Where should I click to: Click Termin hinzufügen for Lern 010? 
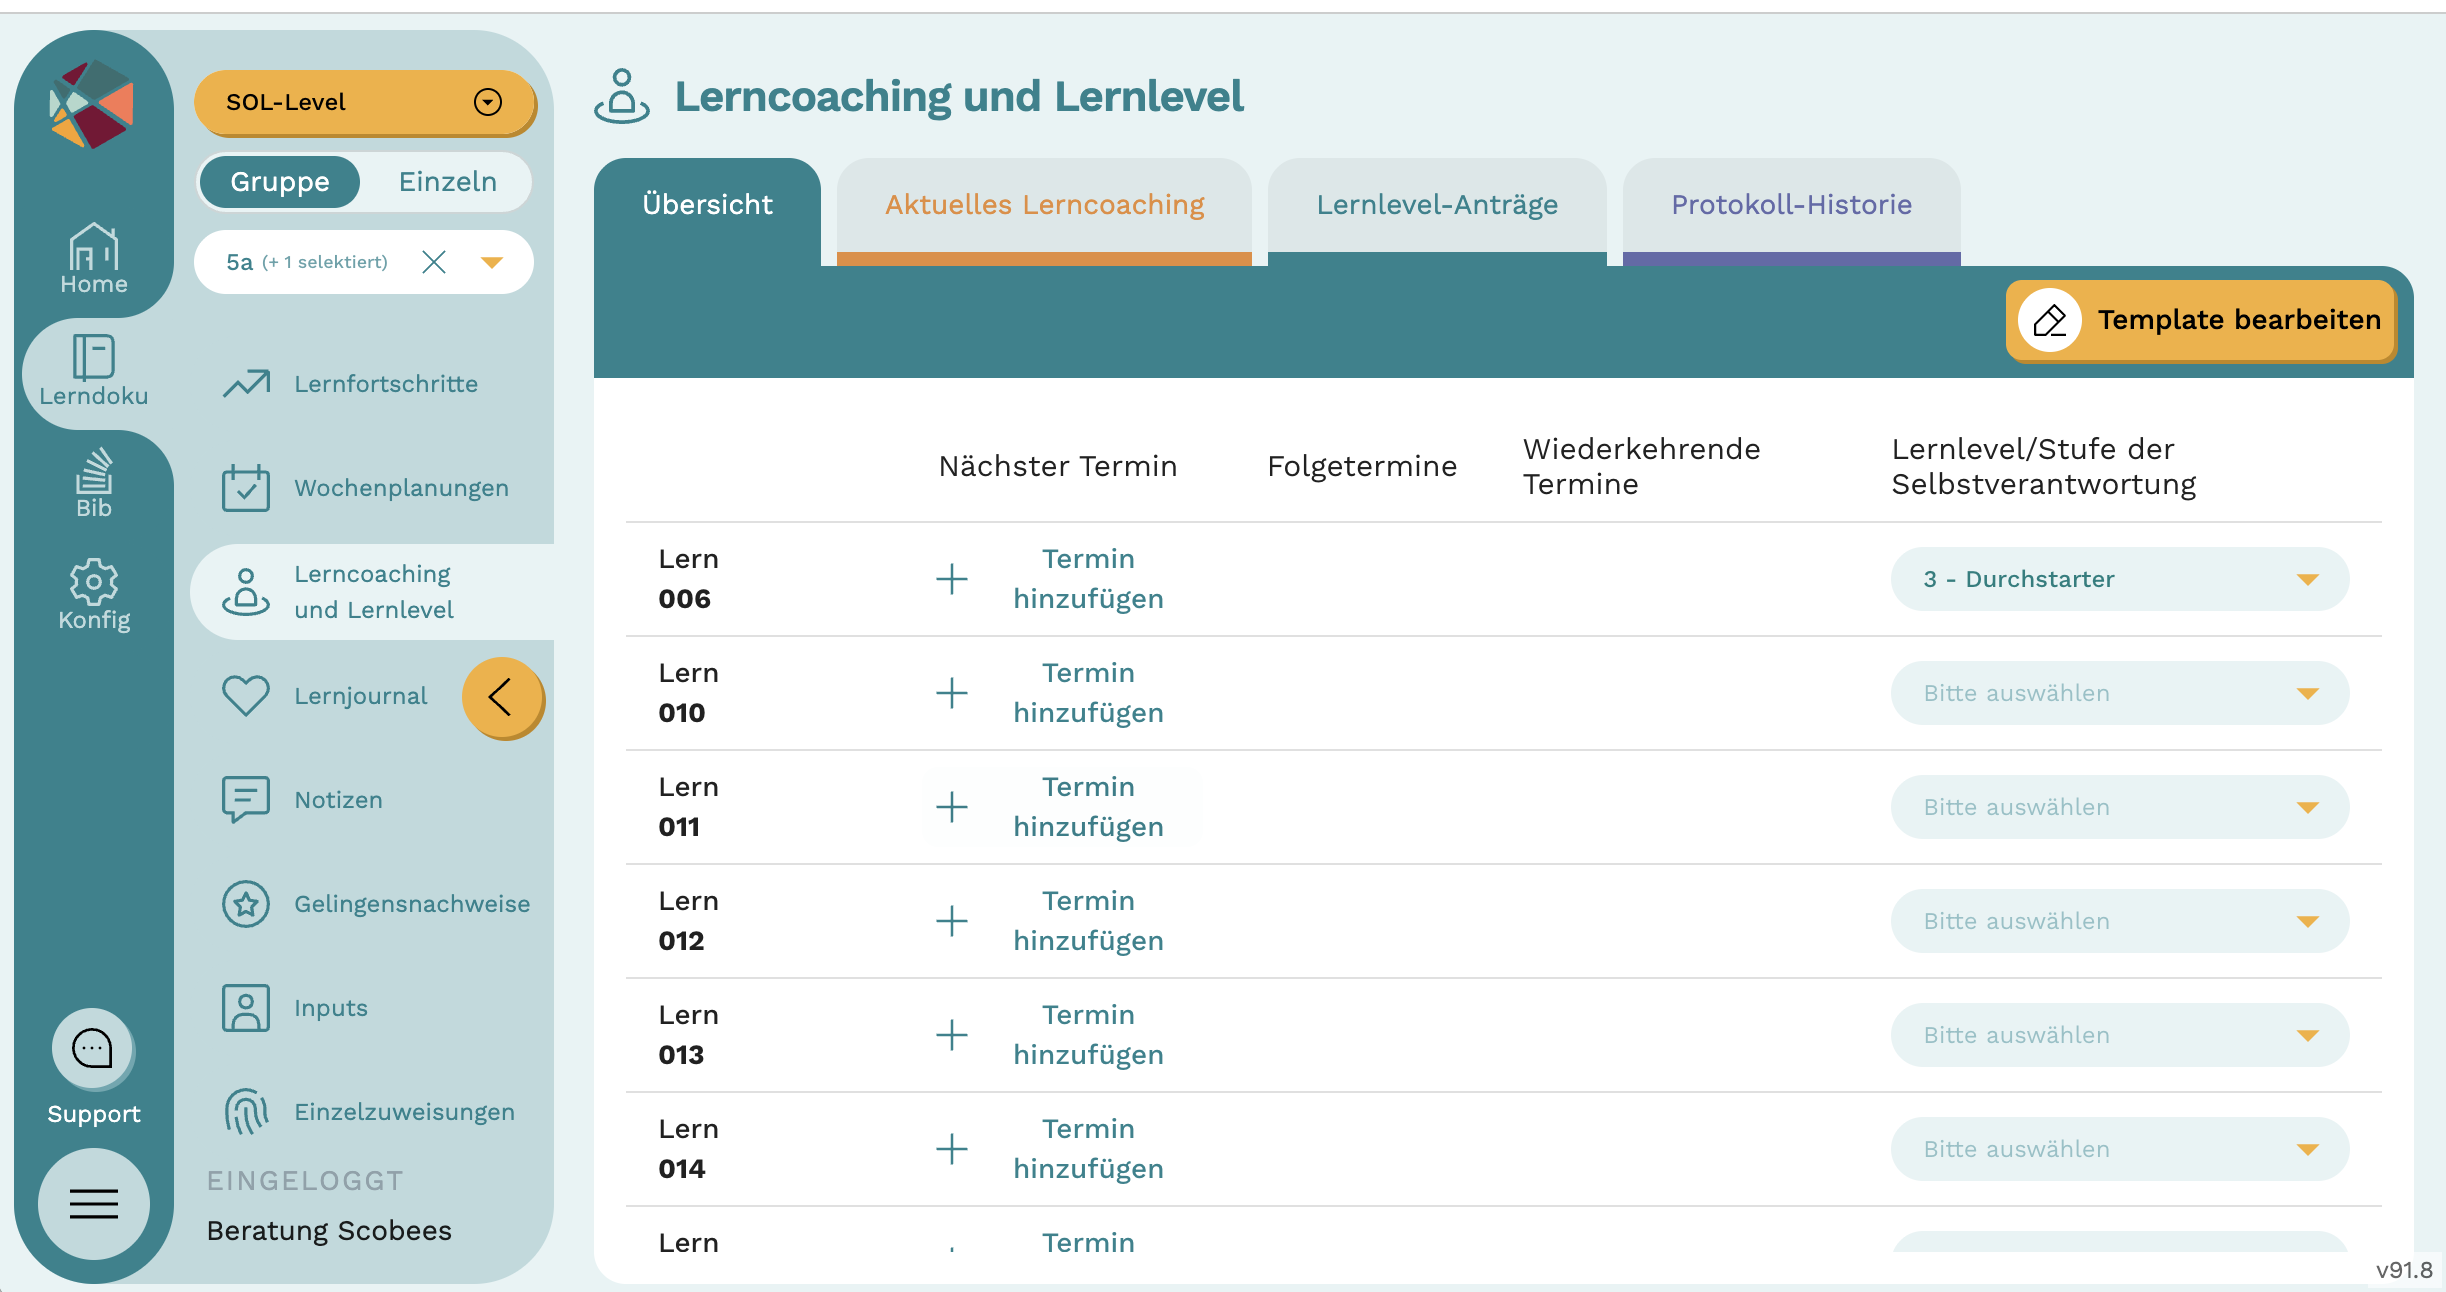click(x=1088, y=693)
